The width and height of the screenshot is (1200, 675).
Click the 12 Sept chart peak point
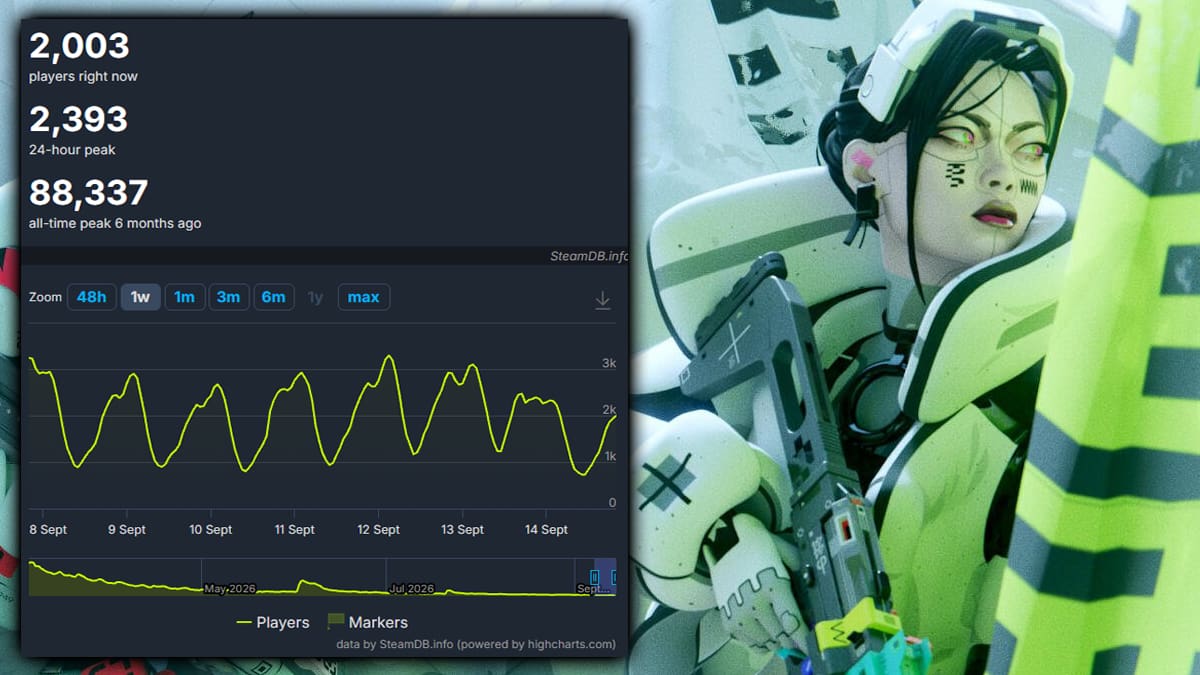pyautogui.click(x=389, y=356)
